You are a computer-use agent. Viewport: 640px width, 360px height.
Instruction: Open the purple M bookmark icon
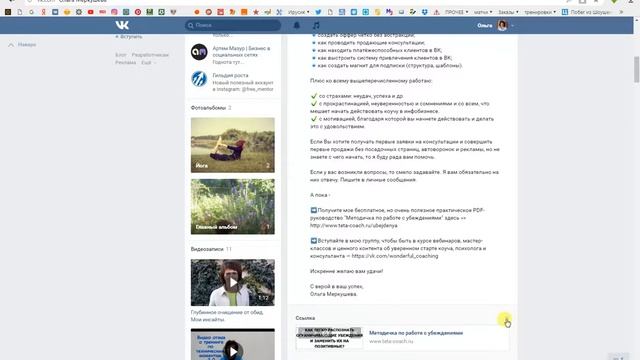[389, 12]
